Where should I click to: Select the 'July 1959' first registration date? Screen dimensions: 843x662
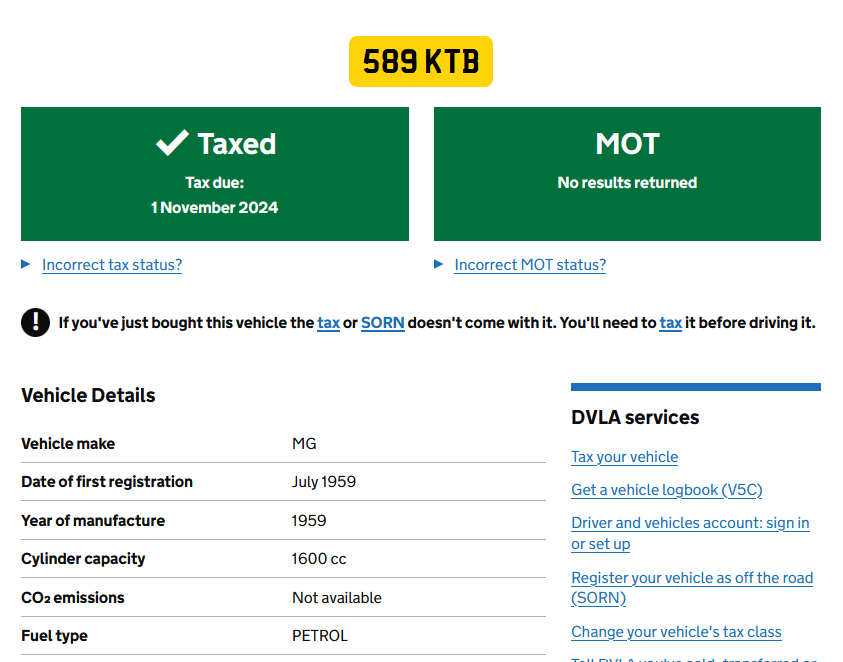323,482
